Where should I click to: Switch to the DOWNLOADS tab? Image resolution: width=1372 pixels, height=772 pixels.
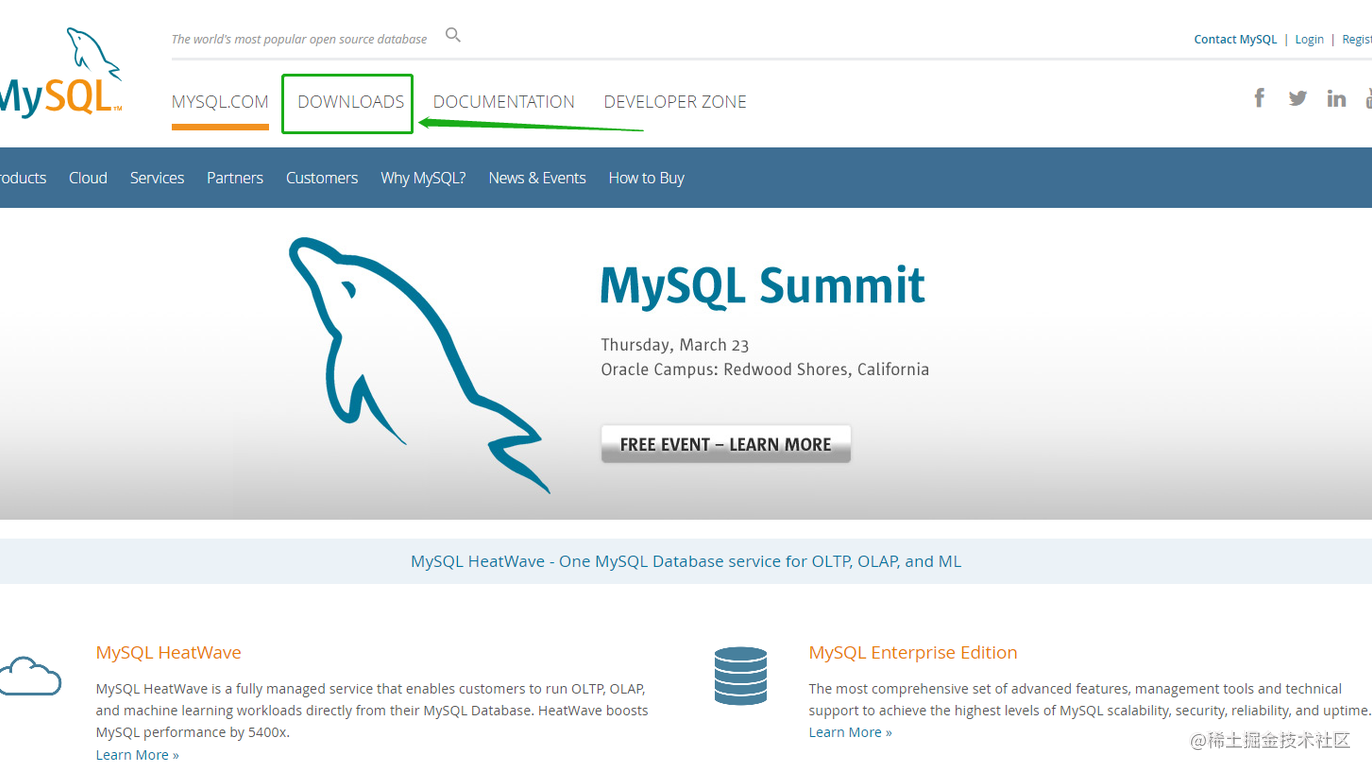click(349, 101)
